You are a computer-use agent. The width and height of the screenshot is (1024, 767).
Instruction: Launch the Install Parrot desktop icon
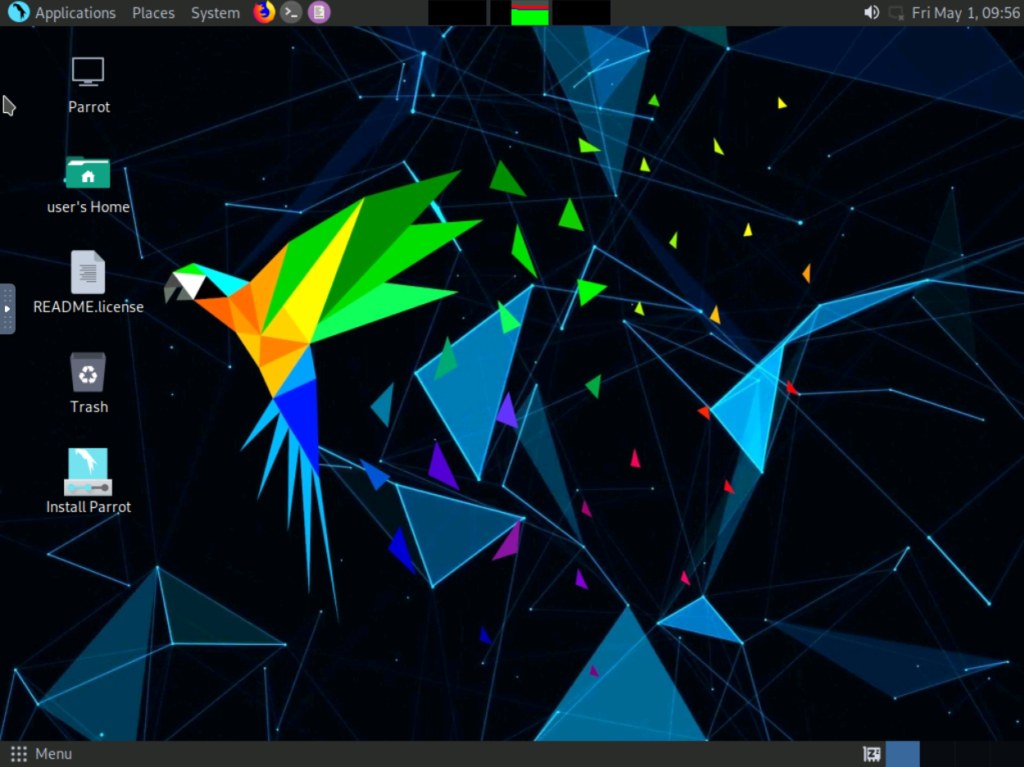point(88,473)
